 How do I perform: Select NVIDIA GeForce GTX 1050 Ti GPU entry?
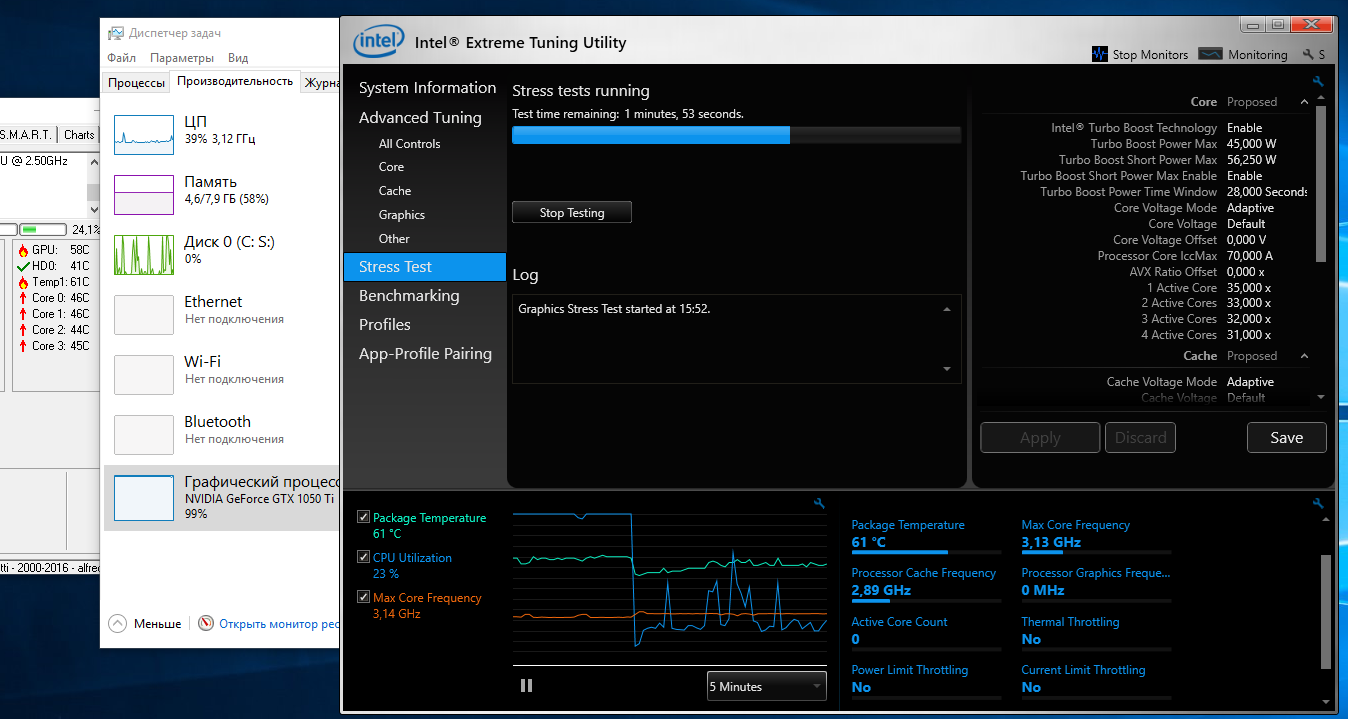click(x=220, y=497)
